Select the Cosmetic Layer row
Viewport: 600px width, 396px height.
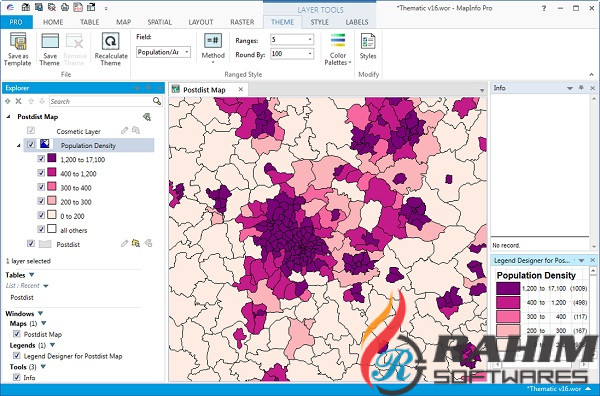pyautogui.click(x=78, y=131)
